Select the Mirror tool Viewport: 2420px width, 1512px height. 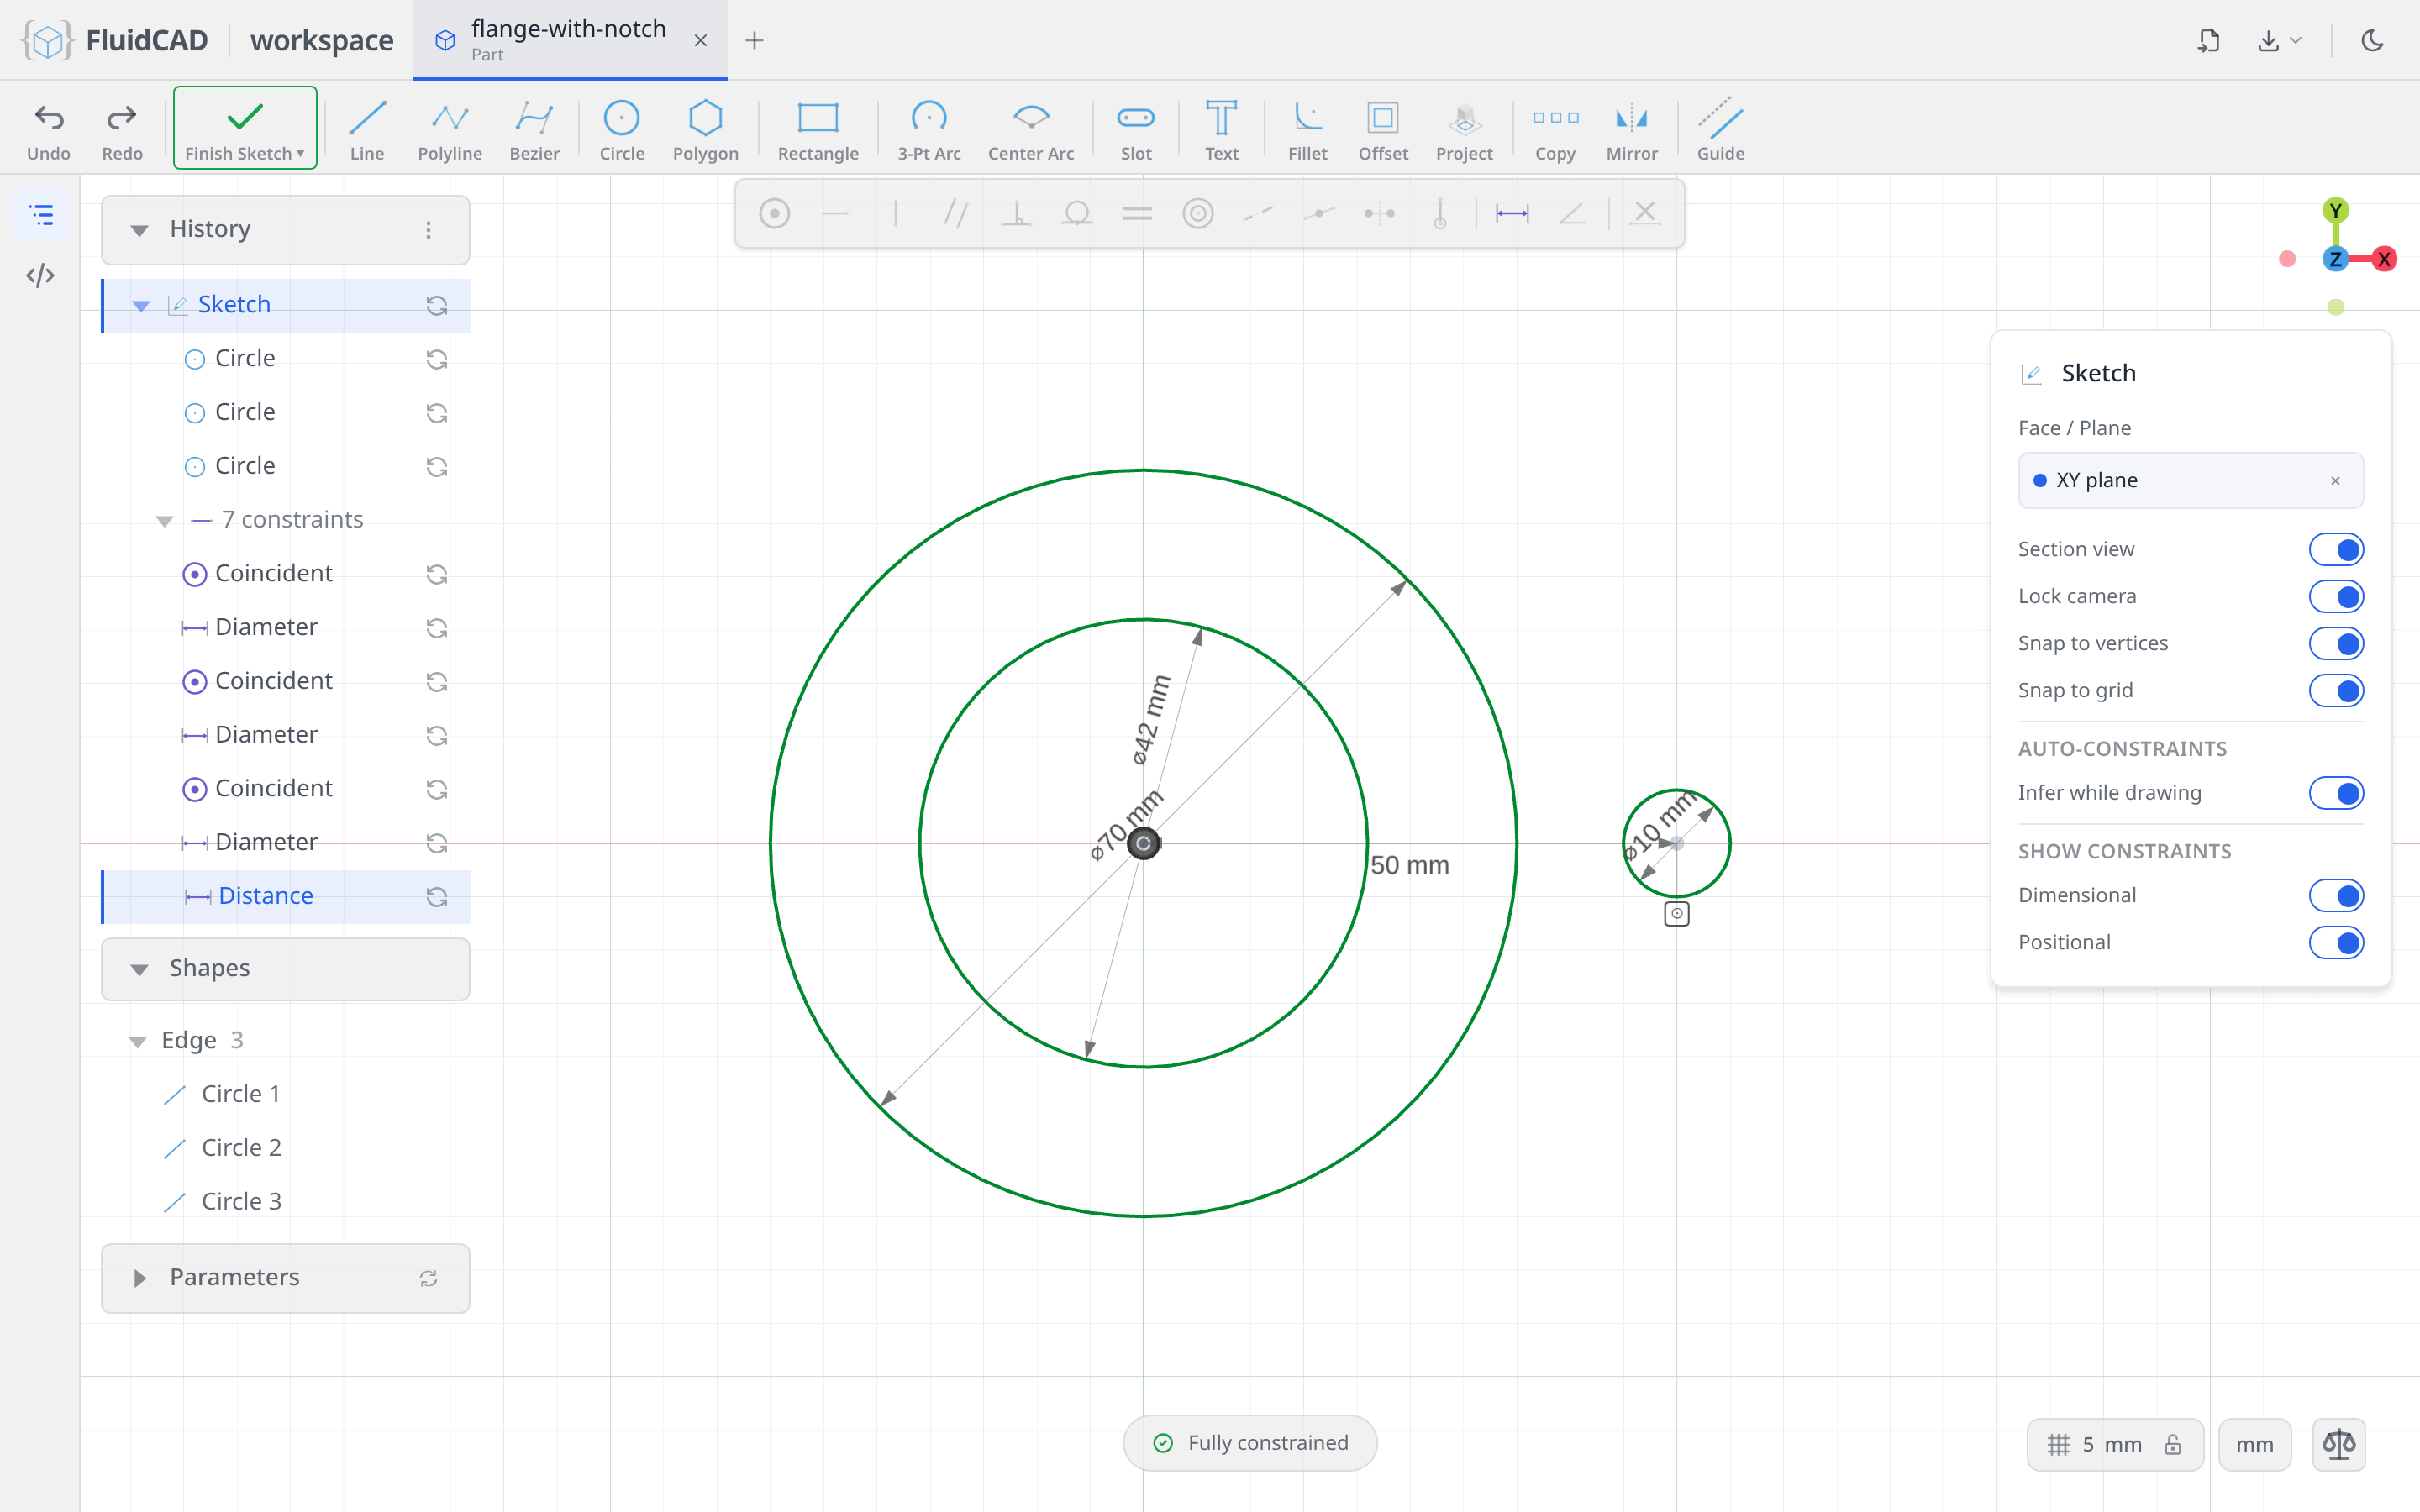coord(1631,130)
